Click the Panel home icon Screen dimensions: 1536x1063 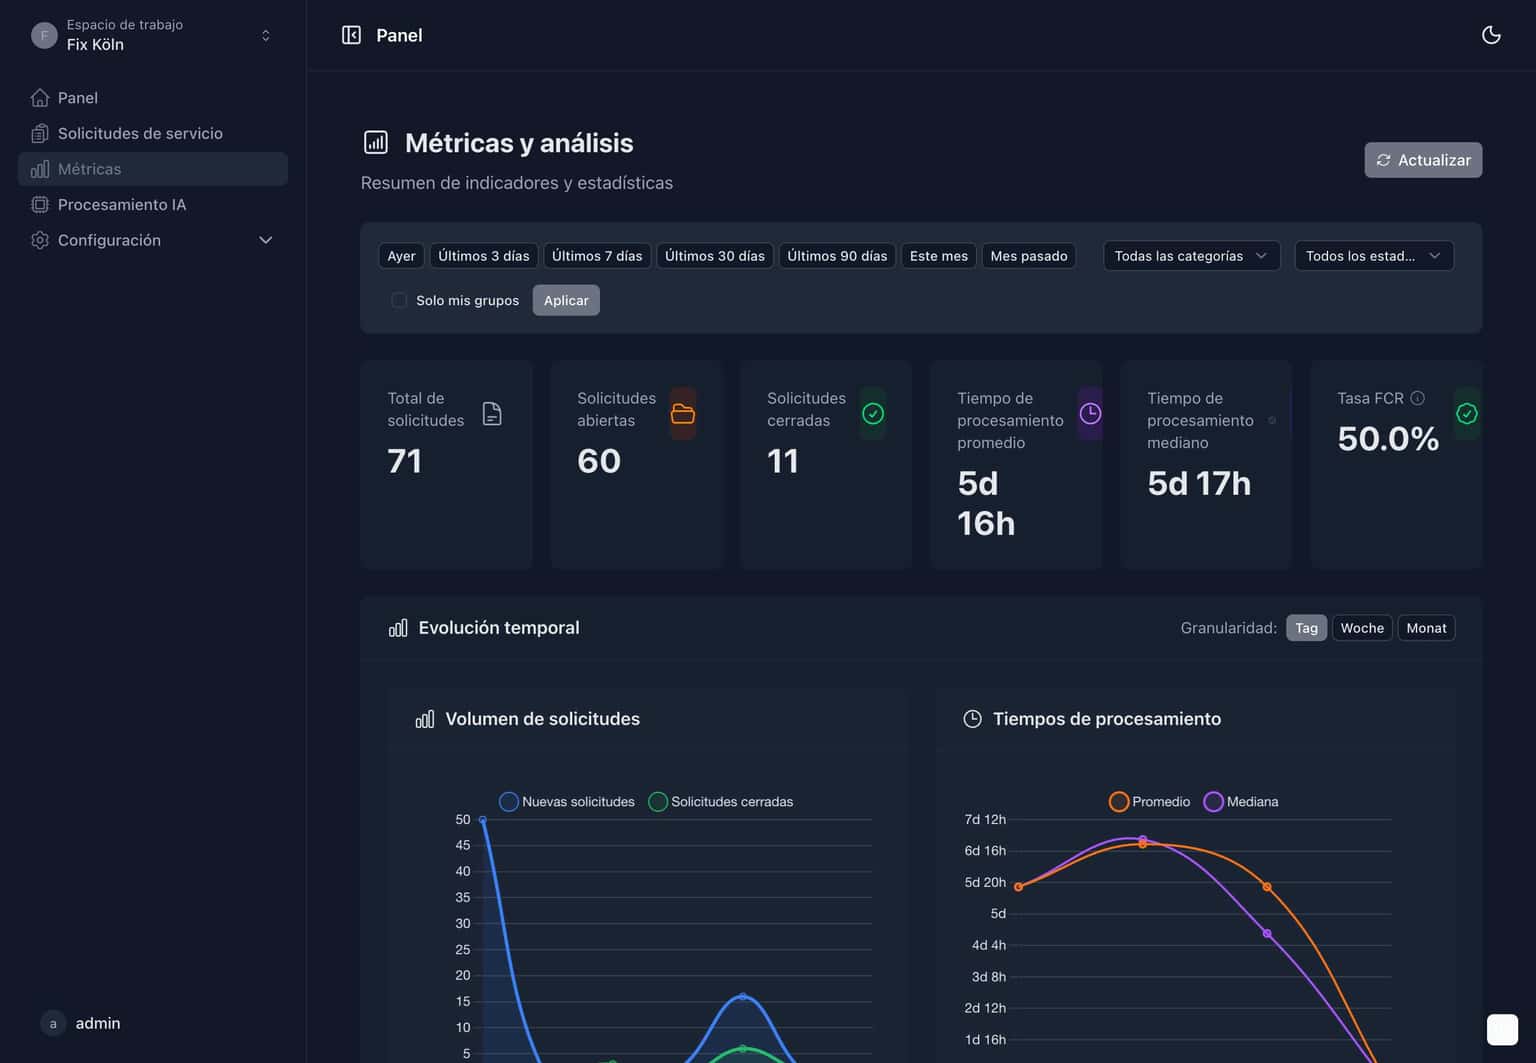coord(39,97)
